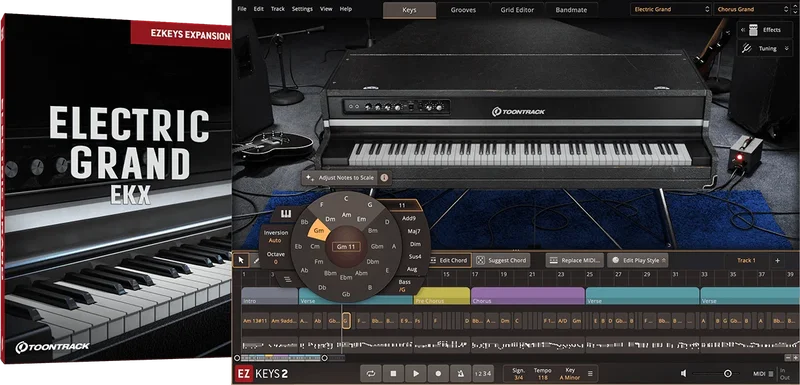The height and width of the screenshot is (385, 800).
Task: Open the File menu
Action: tap(242, 9)
